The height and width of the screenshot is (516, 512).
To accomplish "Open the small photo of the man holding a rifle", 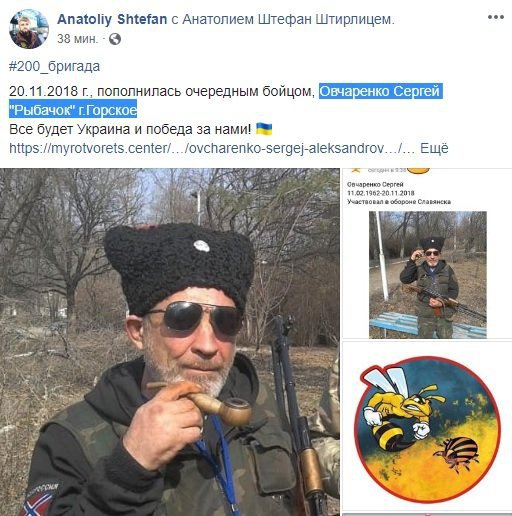I will coord(428,275).
